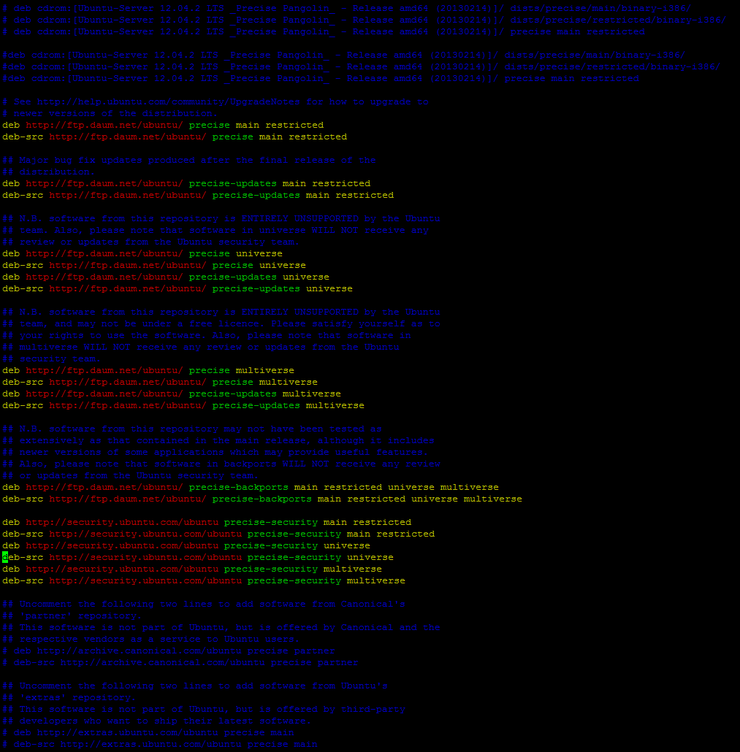Viewport: 740px width, 752px height.
Task: Select the "deb-src ... precise-updates universe" line
Action: coord(177,289)
